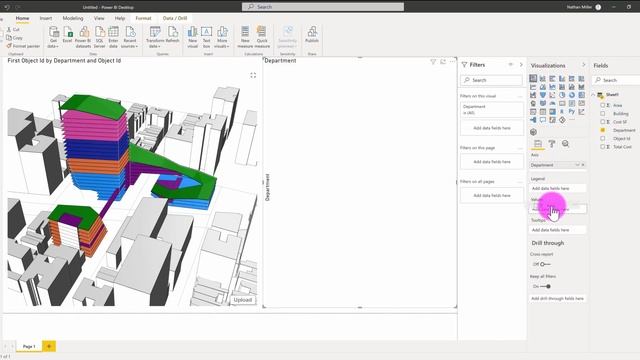Uncheck the Department field checkbox
Image resolution: width=640 pixels, height=360 pixels.
[x=602, y=130]
